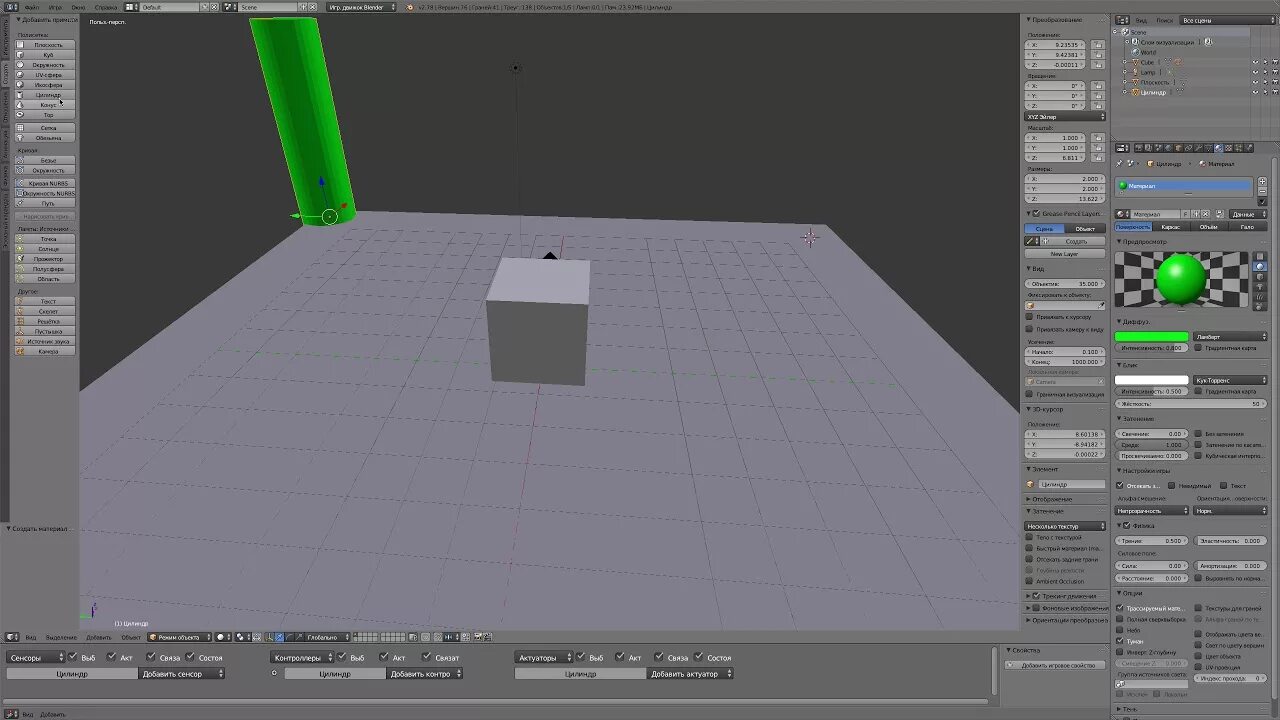Click the white specular color swatch
This screenshot has width=1280, height=720.
click(x=1152, y=380)
